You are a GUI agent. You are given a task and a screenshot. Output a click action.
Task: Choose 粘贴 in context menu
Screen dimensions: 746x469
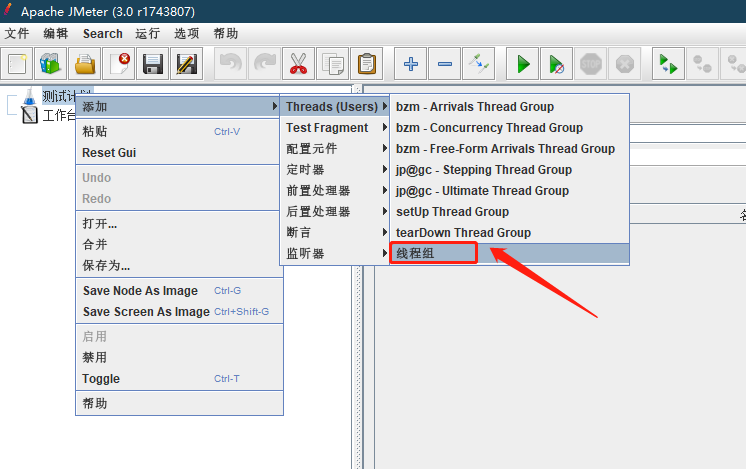(179, 131)
